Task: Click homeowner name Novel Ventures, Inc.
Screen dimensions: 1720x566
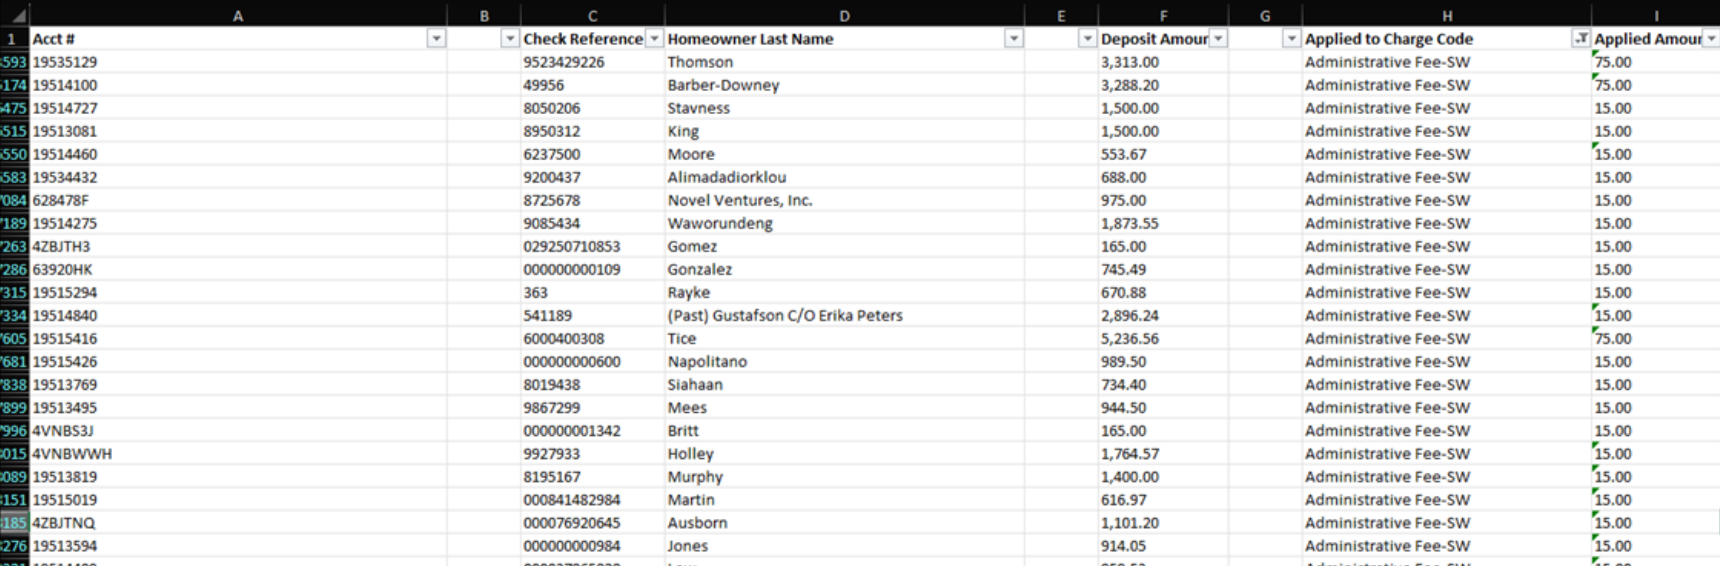Action: [740, 200]
